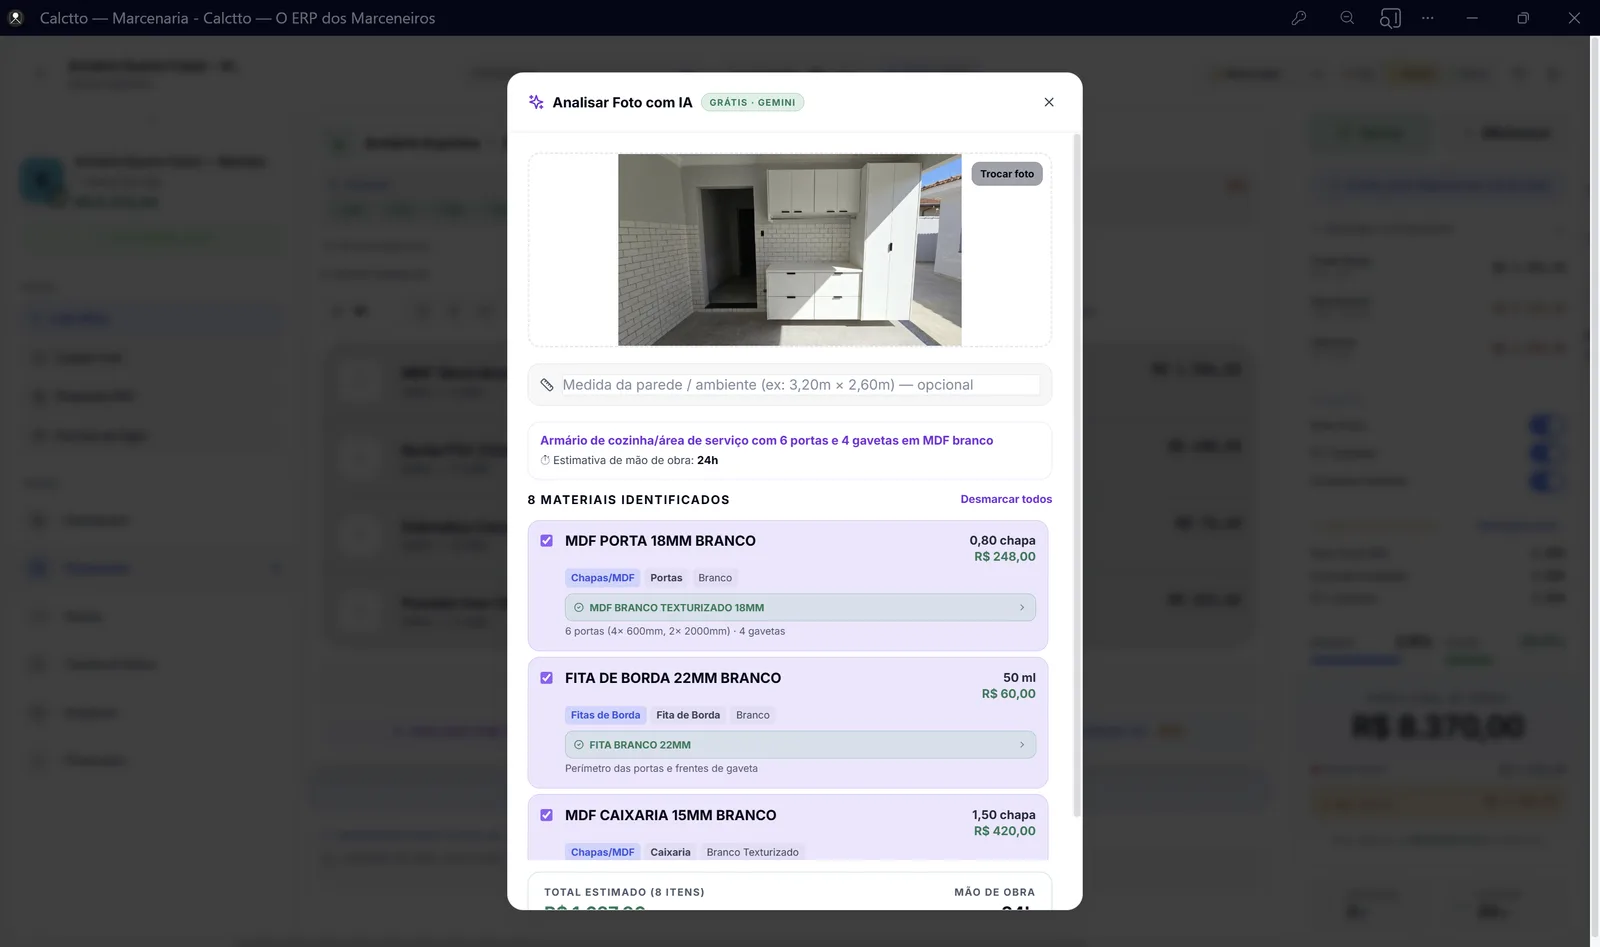Click the 8 MATERIAIS IDENTIFICADOS heading
Image resolution: width=1600 pixels, height=947 pixels.
[x=629, y=500]
